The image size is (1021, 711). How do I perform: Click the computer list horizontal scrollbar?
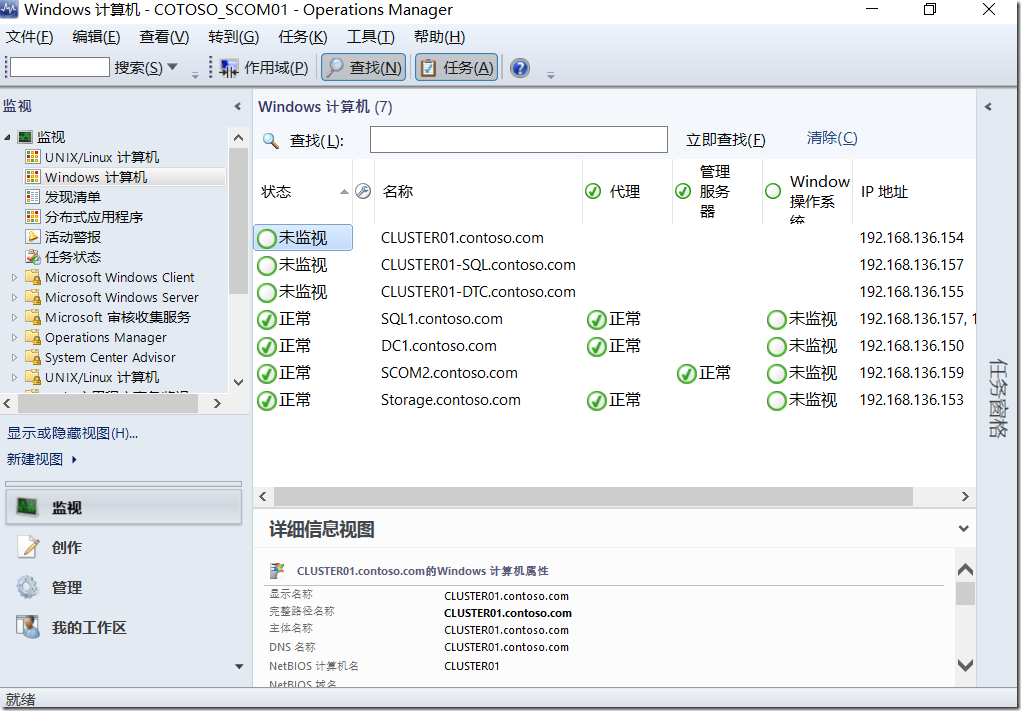[x=593, y=497]
